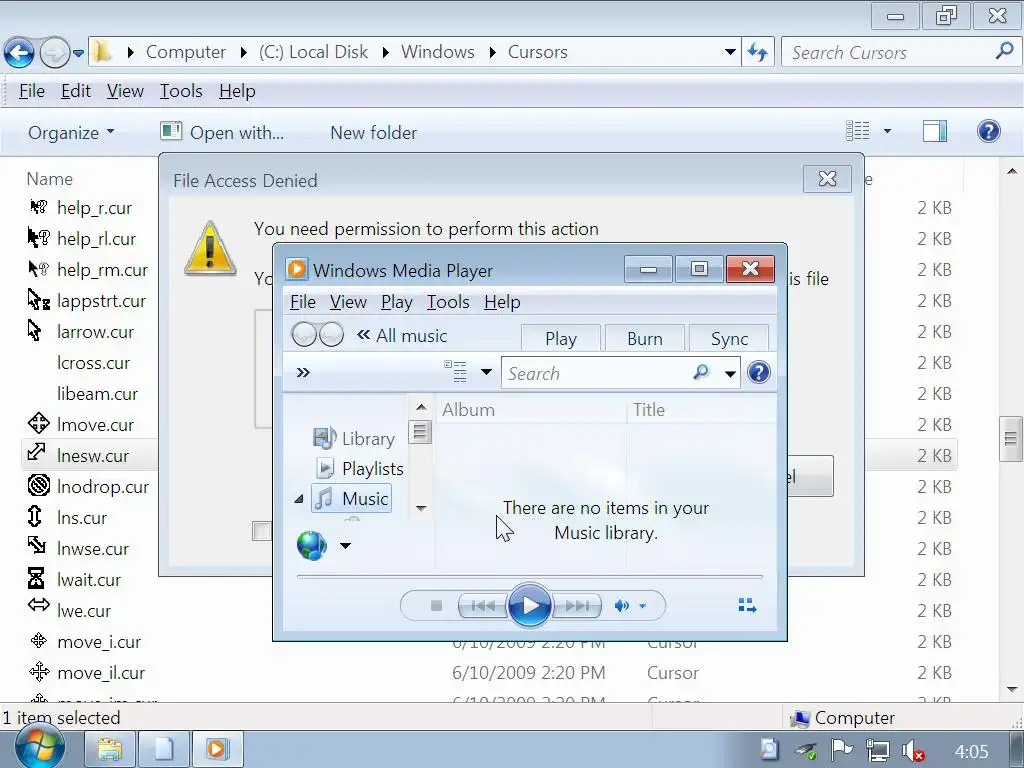Skip to next track in Media Player
Screen dimensions: 1024x768
click(577, 606)
